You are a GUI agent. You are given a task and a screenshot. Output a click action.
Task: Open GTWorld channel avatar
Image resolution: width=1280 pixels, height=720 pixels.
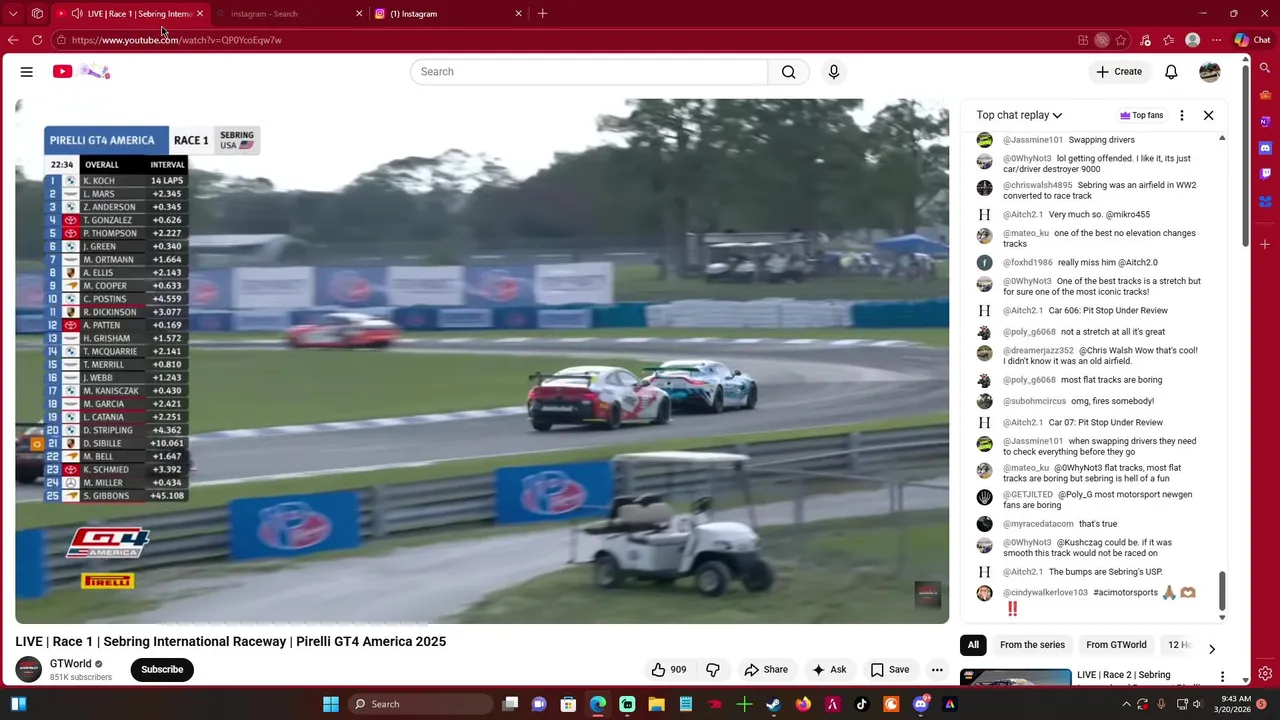tap(28, 670)
